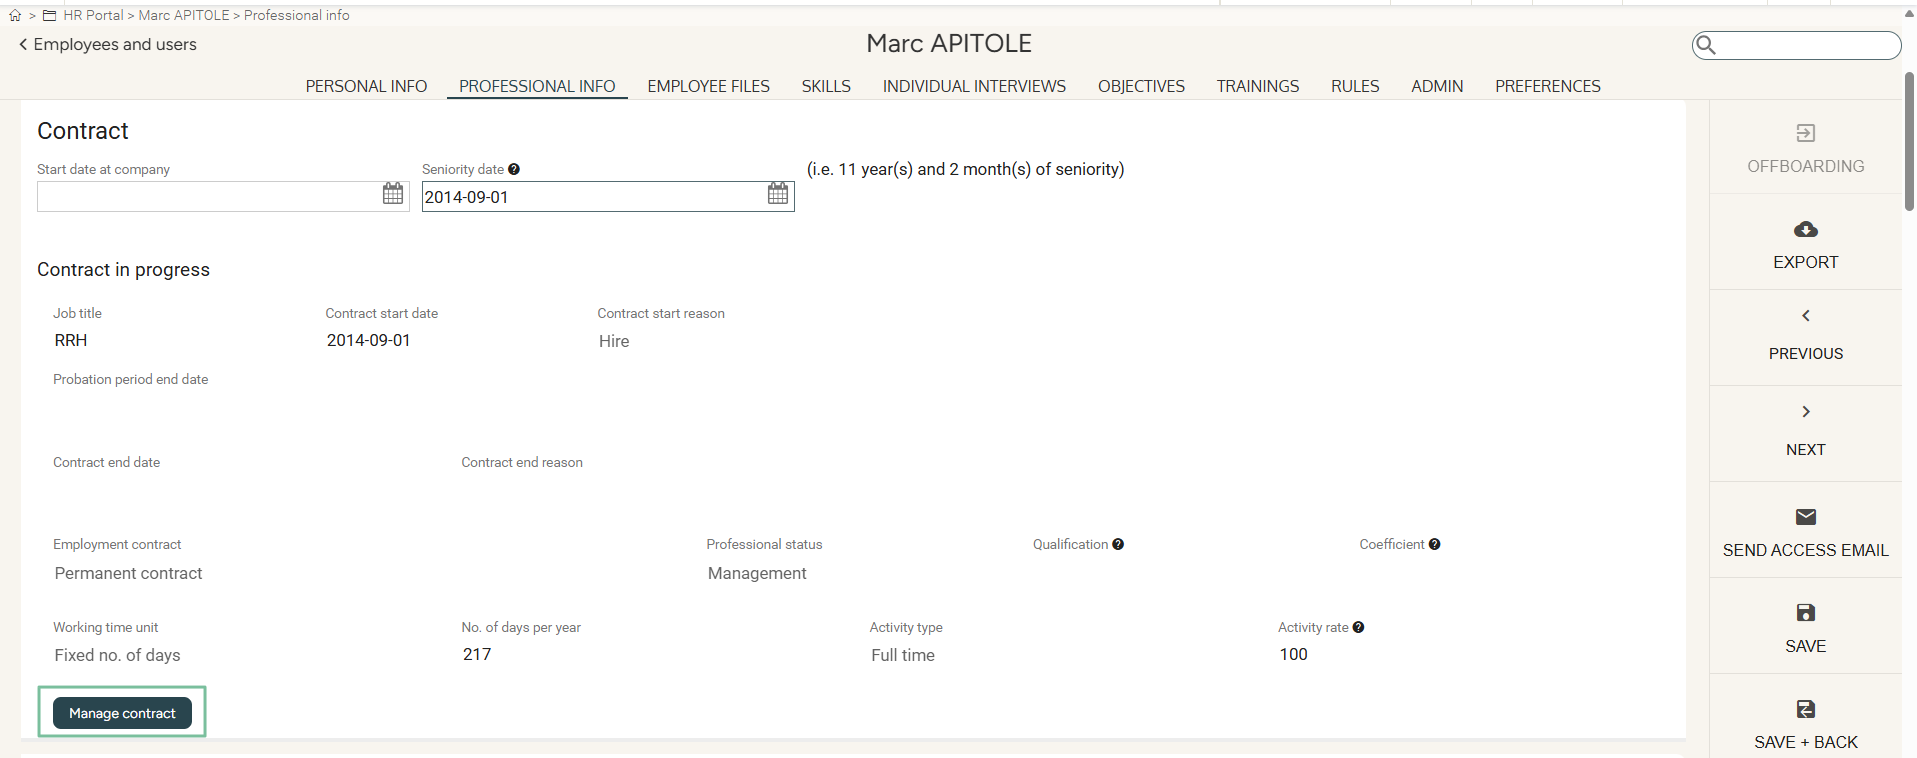The height and width of the screenshot is (758, 1917).
Task: Go to next employee record
Action: pos(1805,432)
